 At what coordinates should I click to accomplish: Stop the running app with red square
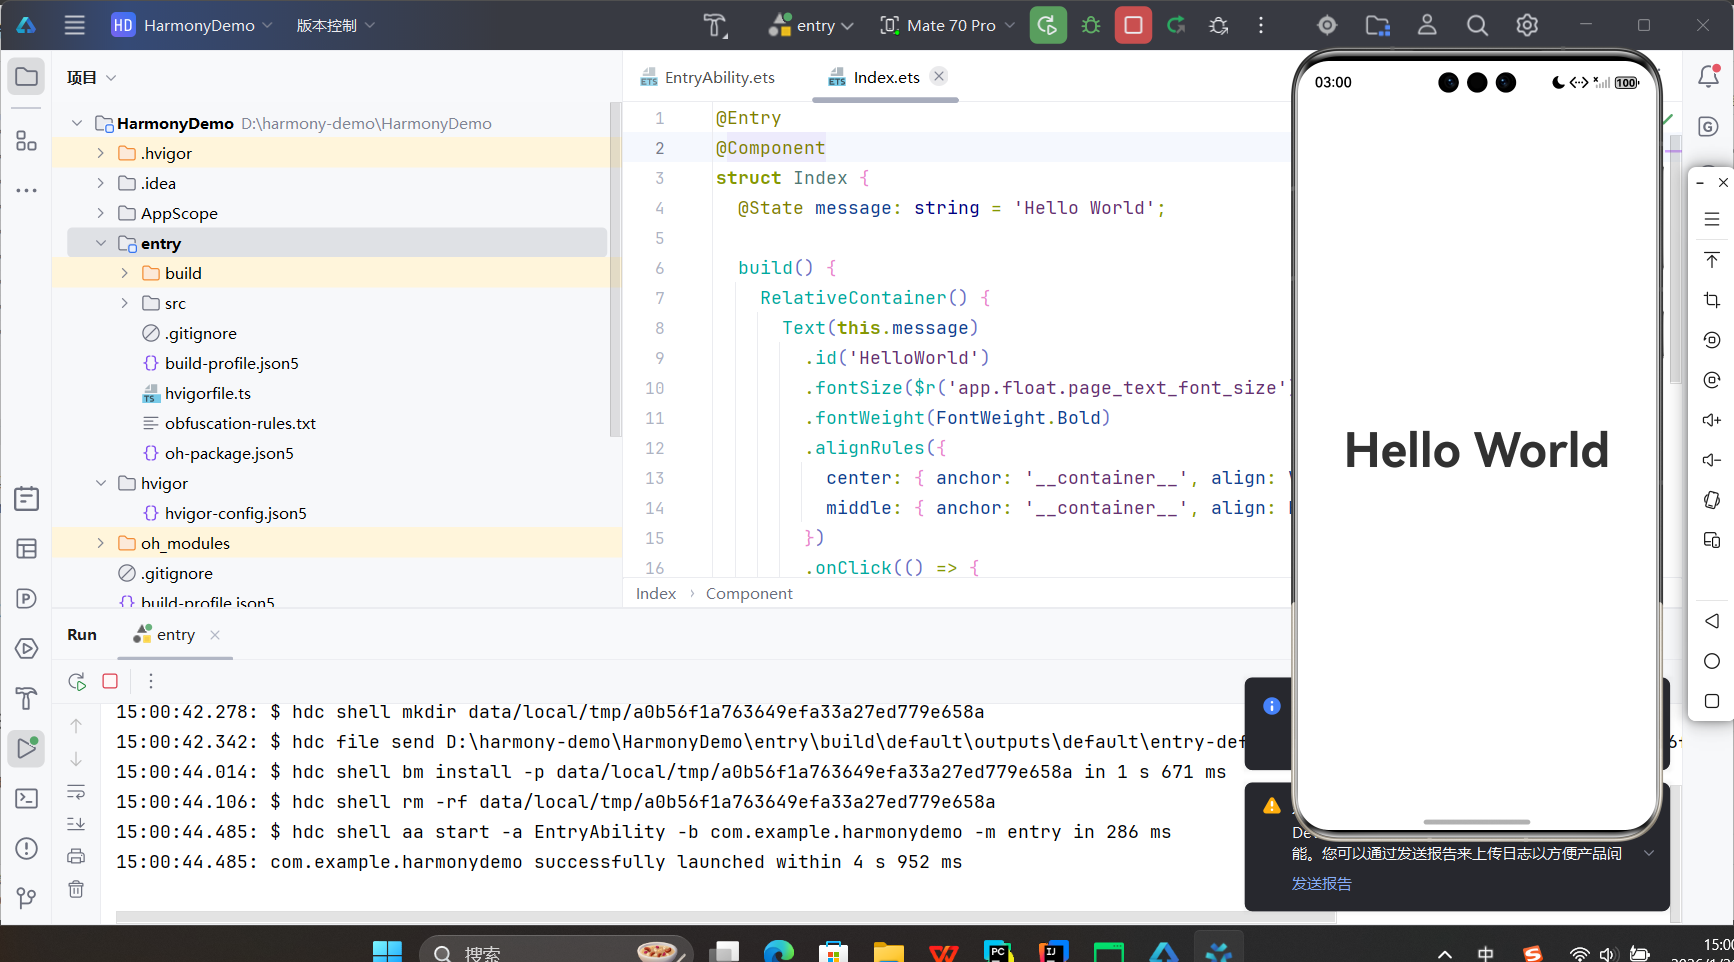click(1133, 25)
